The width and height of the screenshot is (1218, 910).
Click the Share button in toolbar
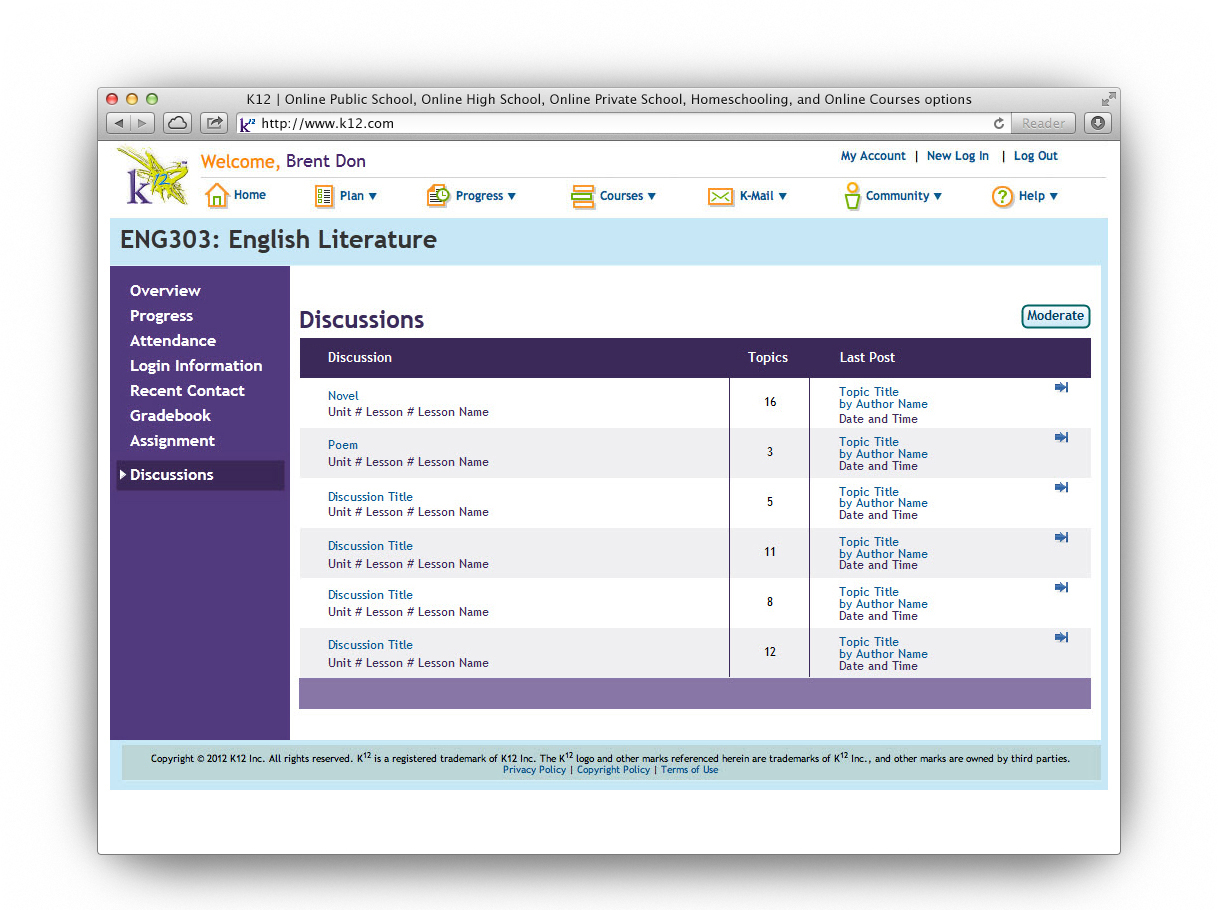coord(214,123)
